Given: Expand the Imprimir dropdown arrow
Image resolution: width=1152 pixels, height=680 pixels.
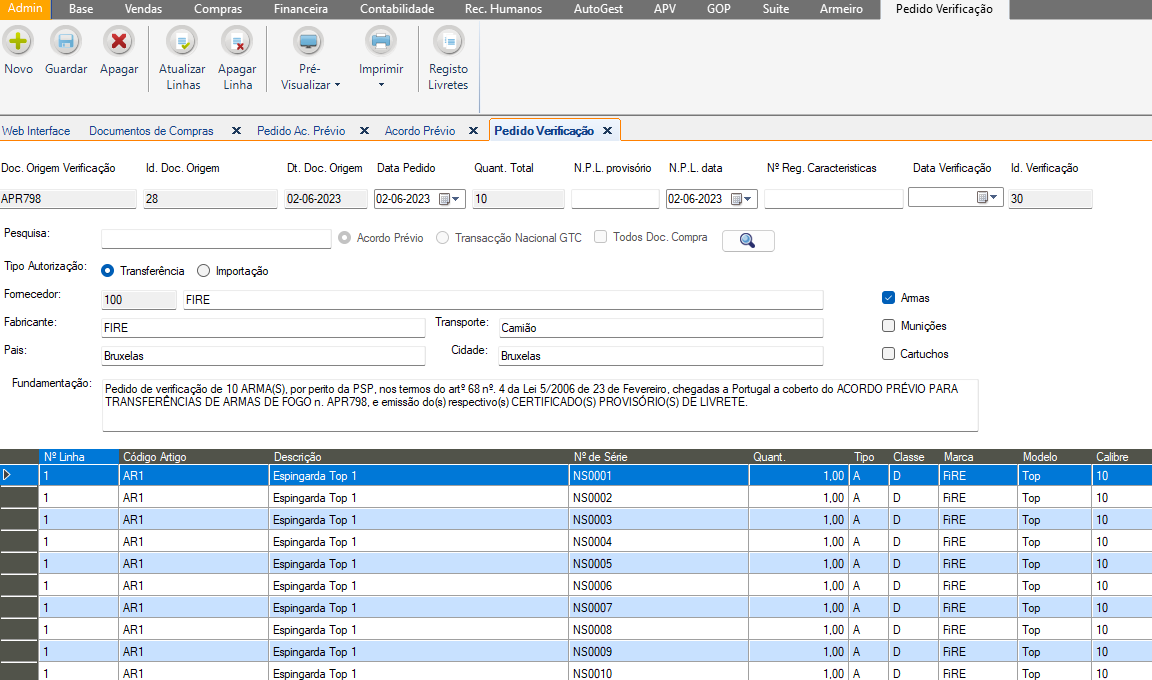Looking at the screenshot, I should tap(381, 85).
